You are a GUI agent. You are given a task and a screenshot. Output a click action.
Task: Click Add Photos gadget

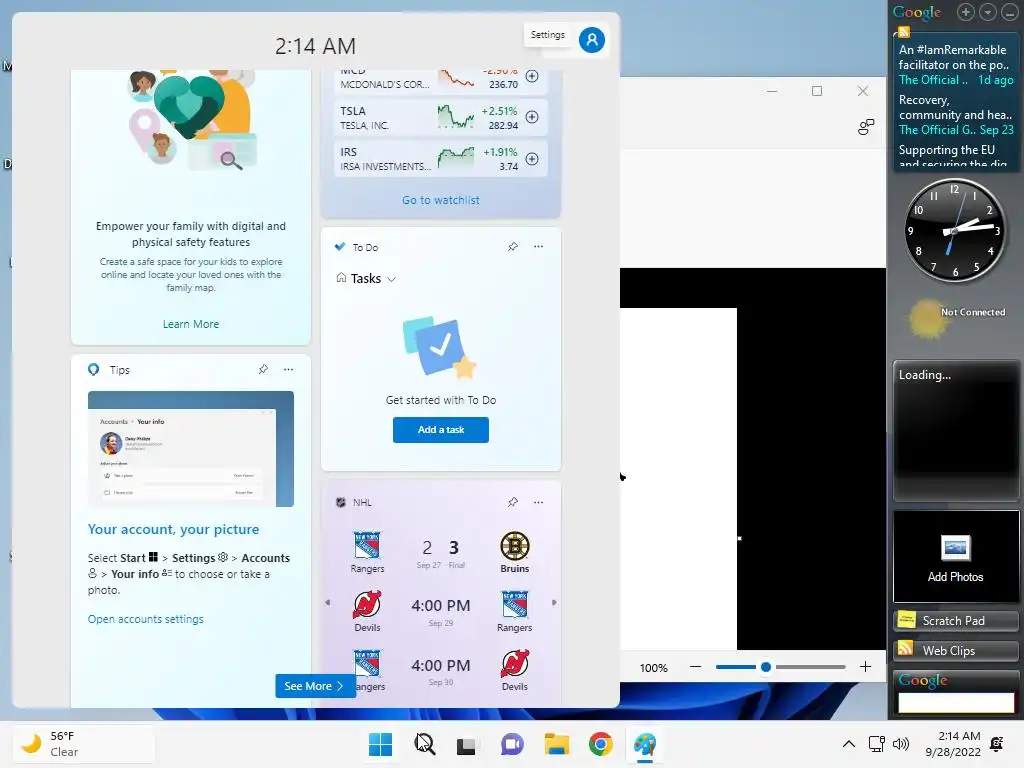[955, 556]
